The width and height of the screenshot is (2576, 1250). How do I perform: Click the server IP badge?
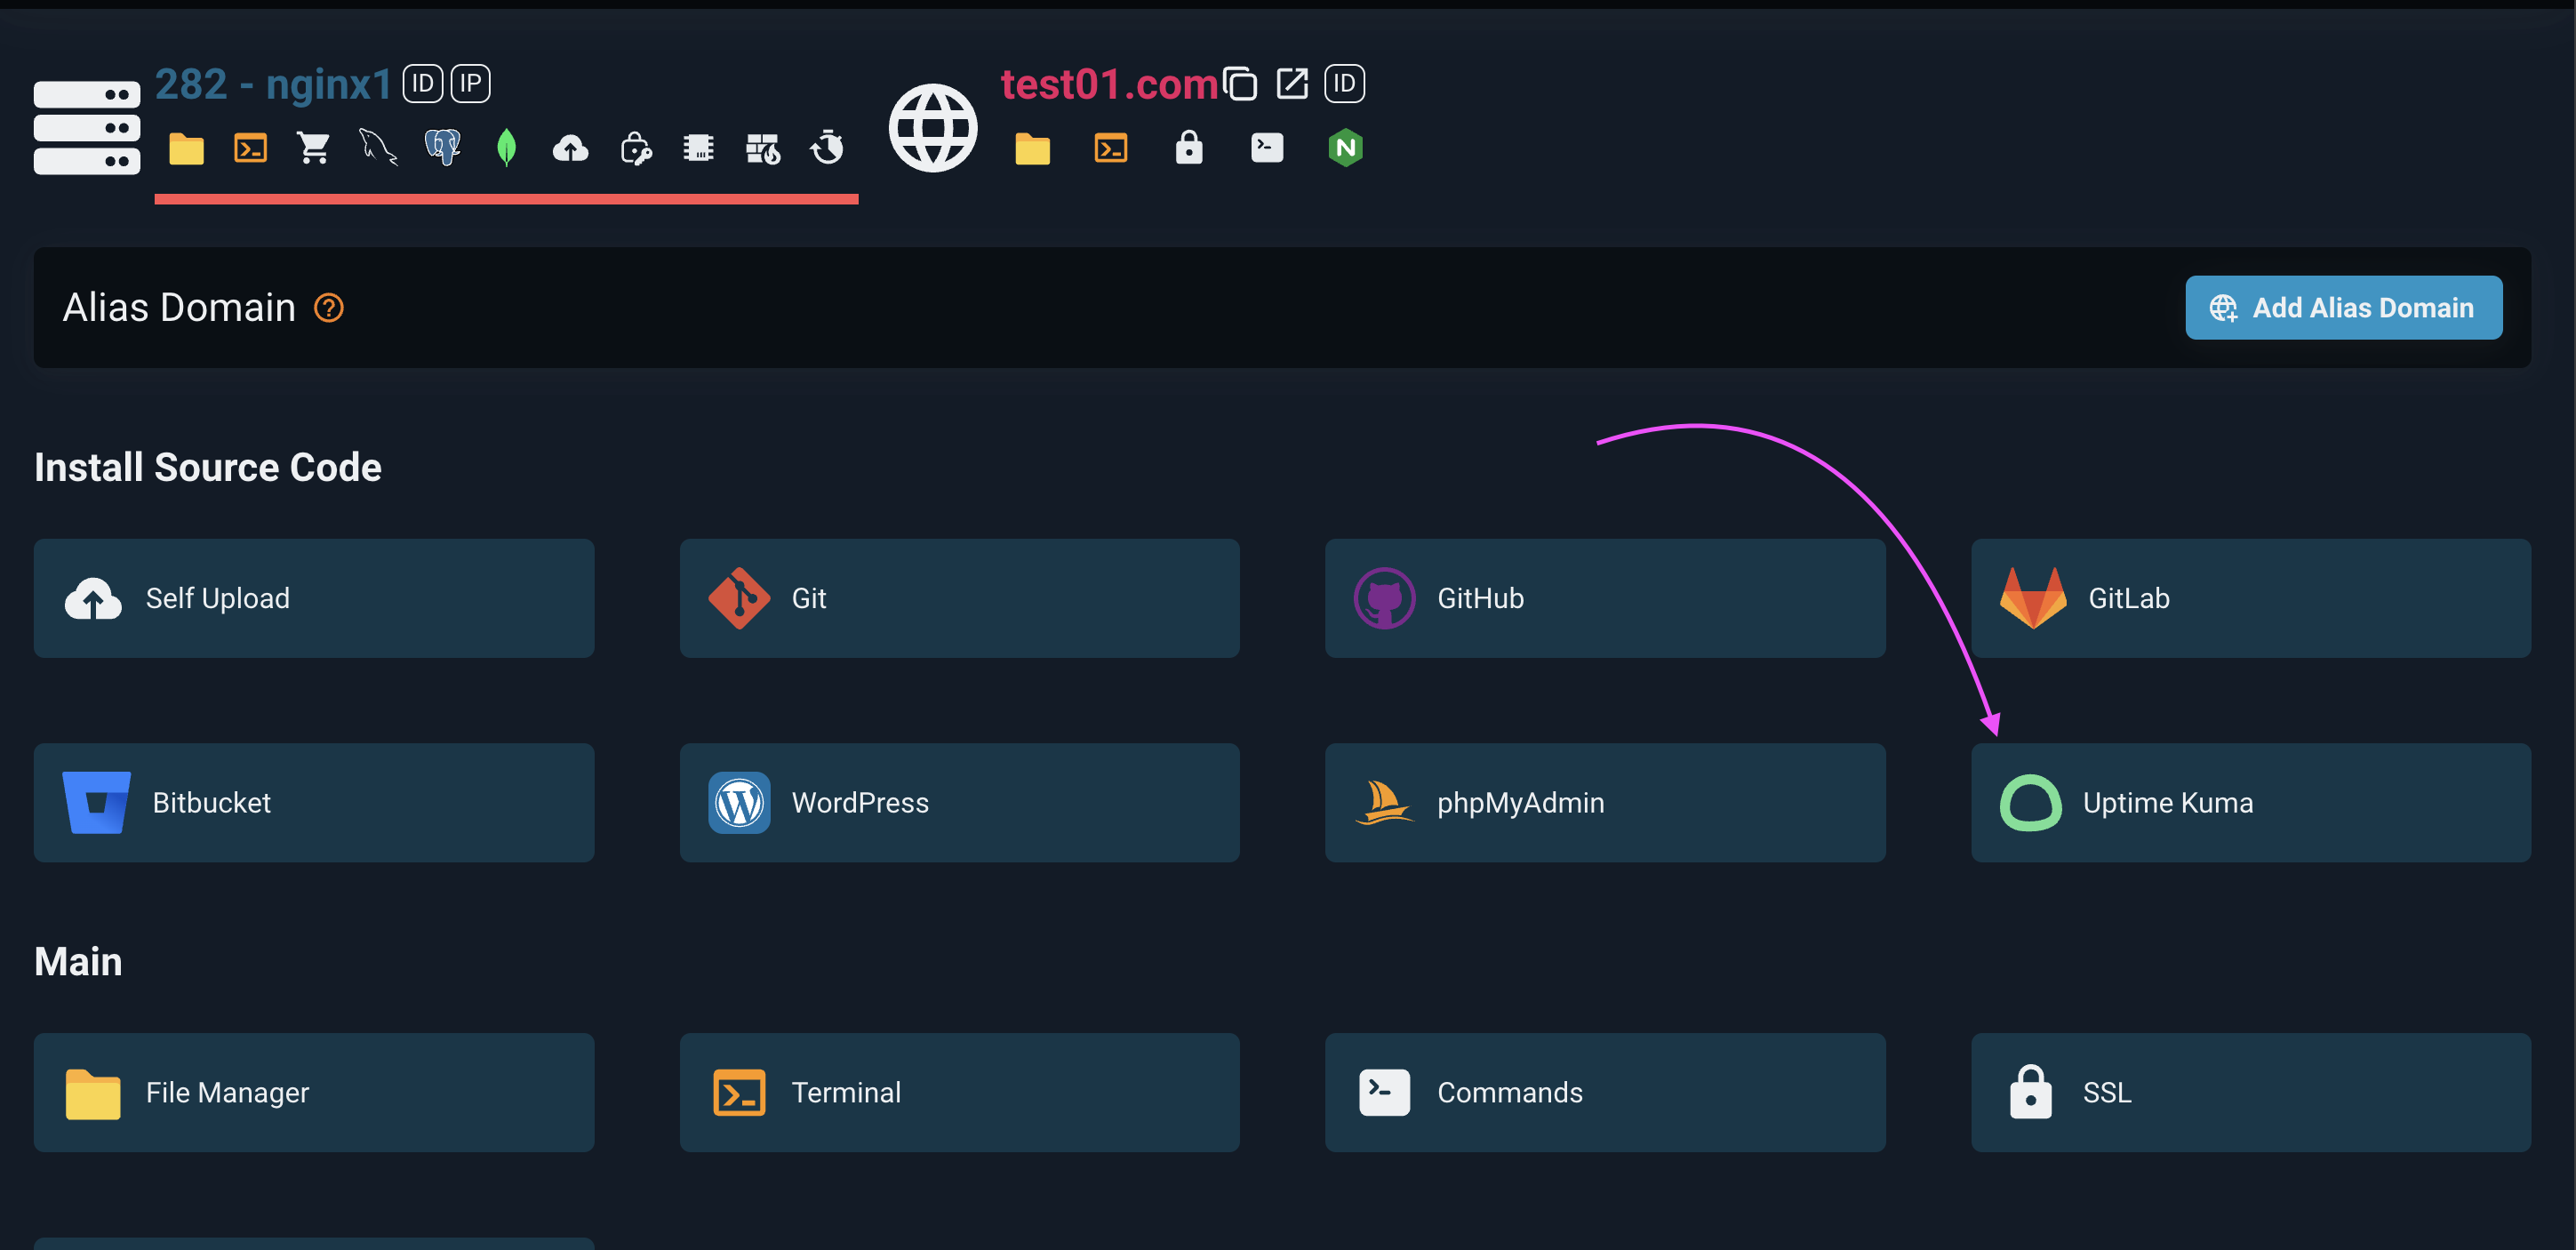pyautogui.click(x=470, y=84)
